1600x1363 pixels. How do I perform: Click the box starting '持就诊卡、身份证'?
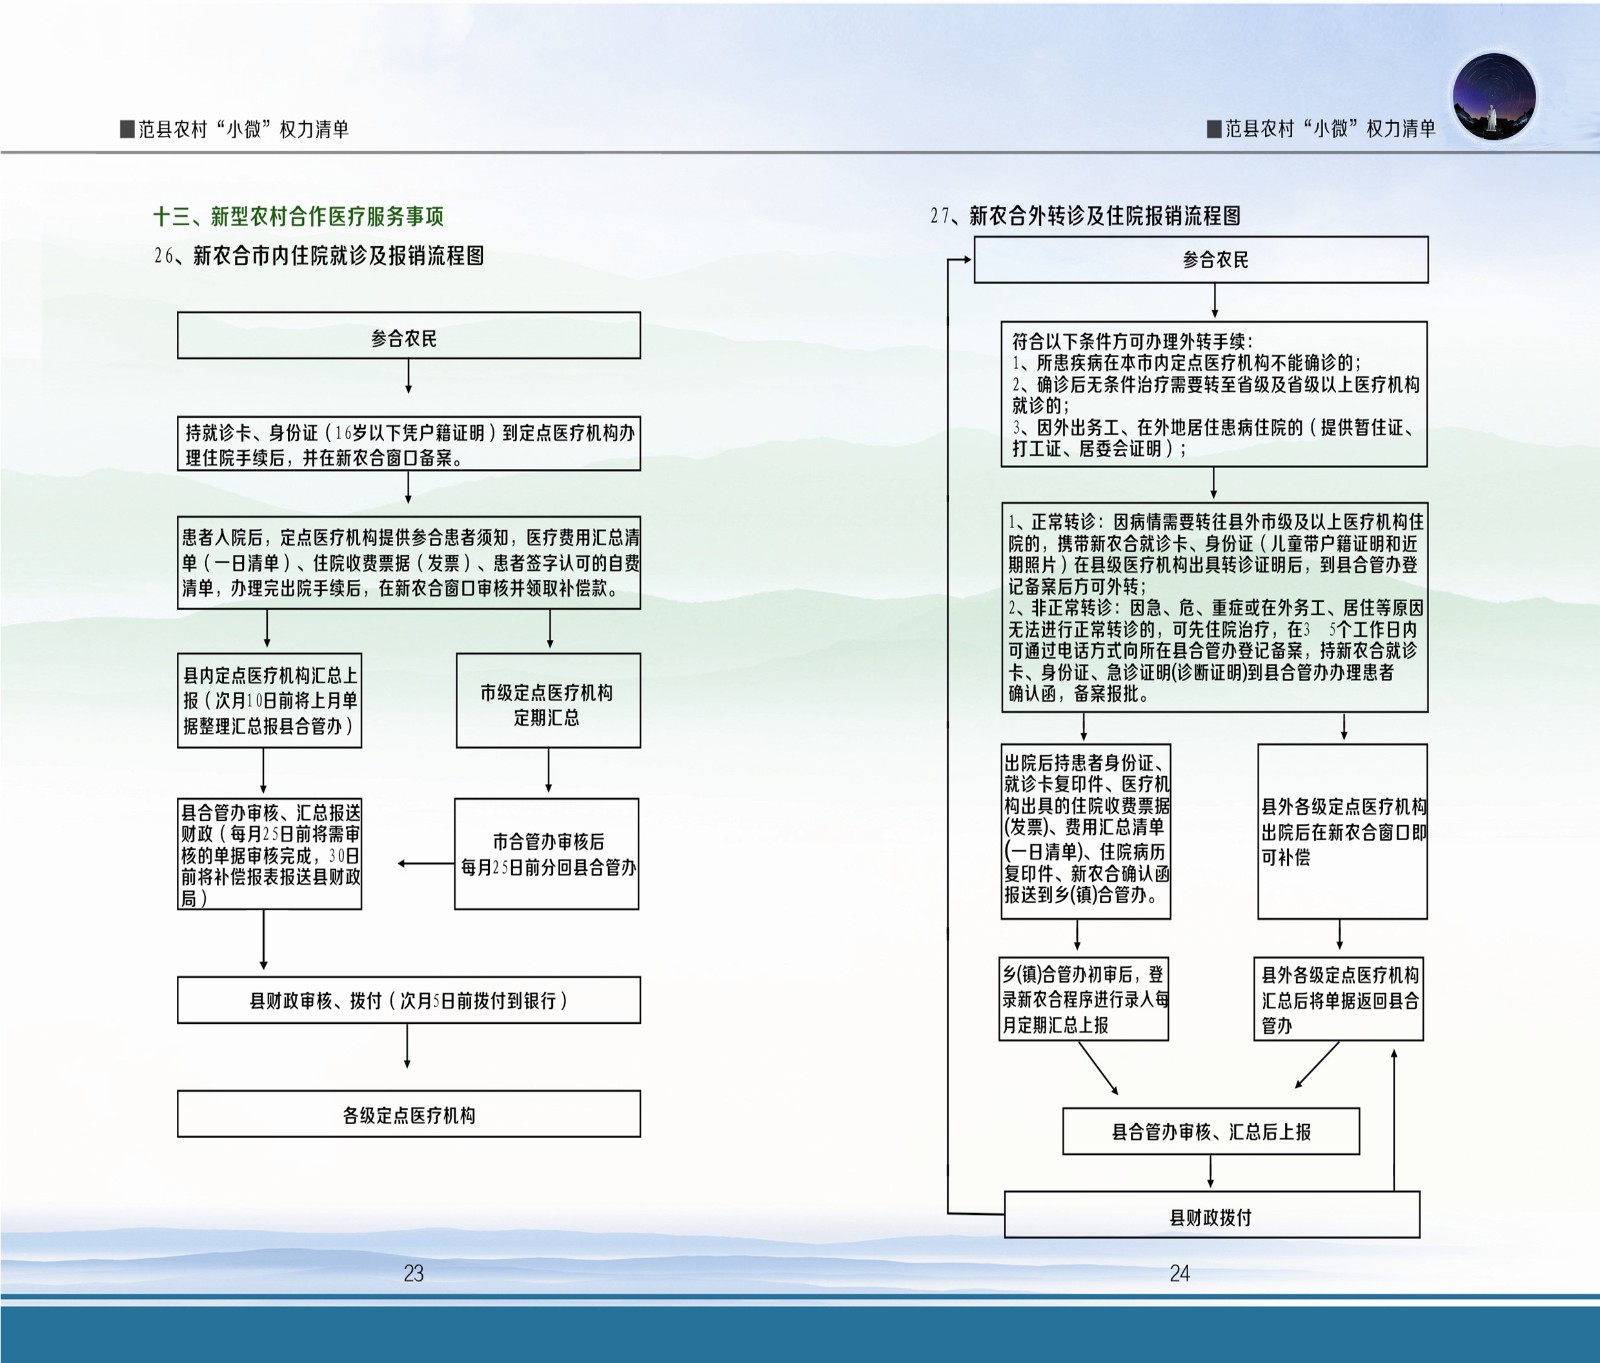[409, 444]
